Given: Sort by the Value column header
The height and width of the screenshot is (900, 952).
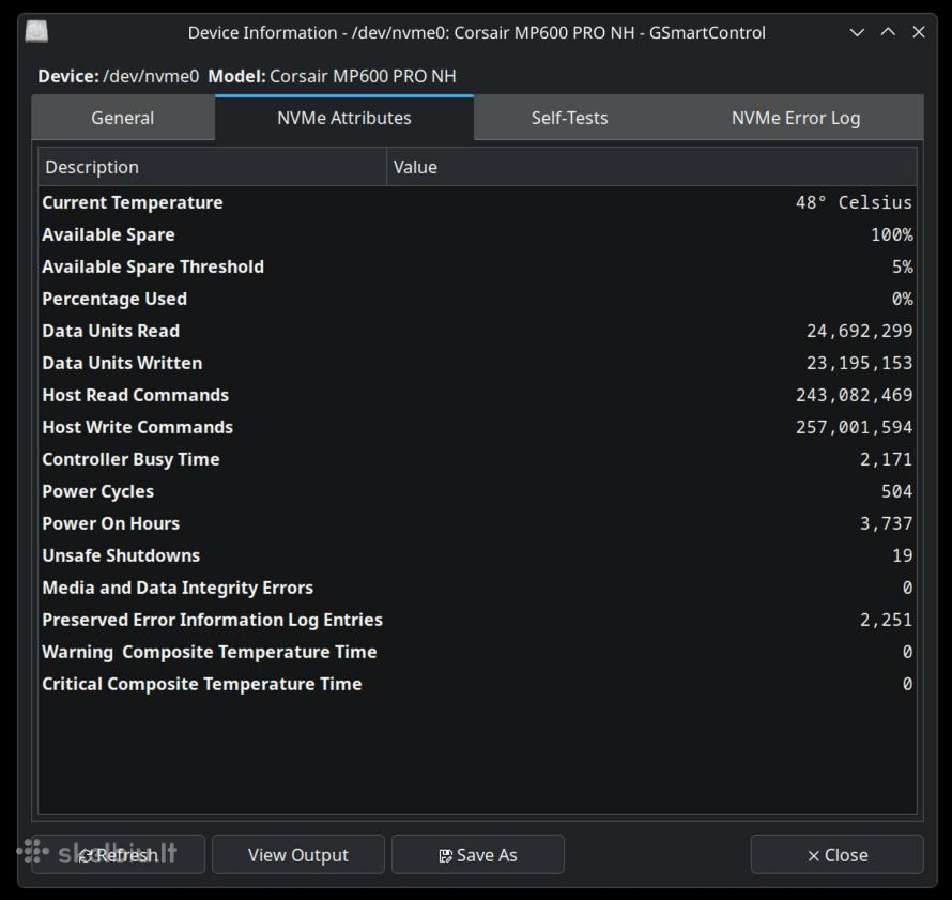Looking at the screenshot, I should pos(651,167).
